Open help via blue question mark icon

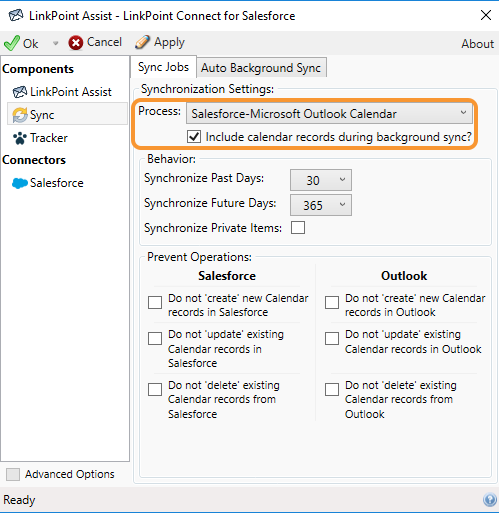490,500
